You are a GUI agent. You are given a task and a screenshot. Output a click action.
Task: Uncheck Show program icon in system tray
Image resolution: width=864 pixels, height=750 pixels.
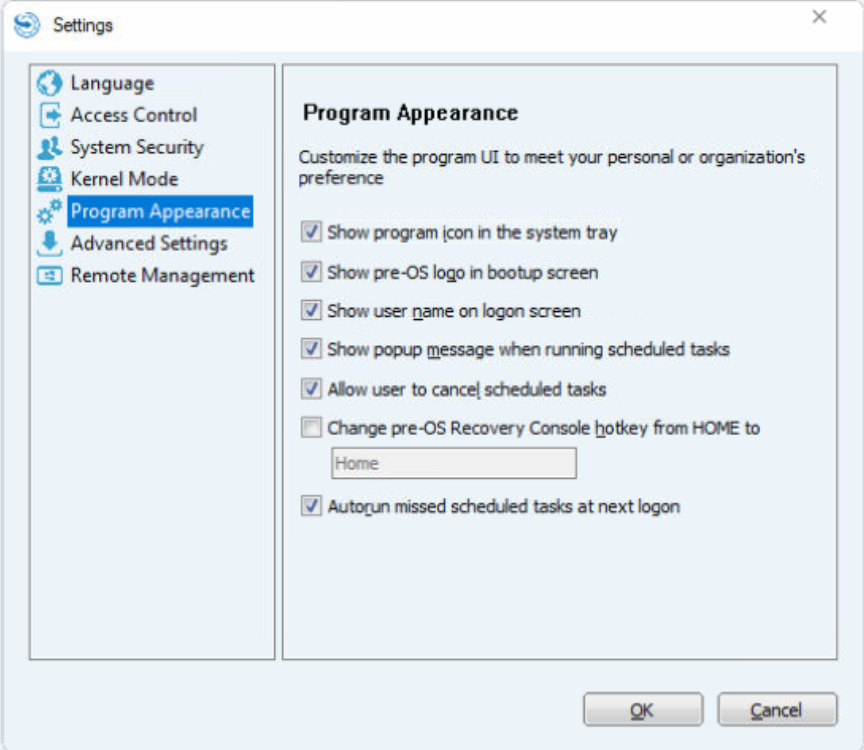click(311, 232)
